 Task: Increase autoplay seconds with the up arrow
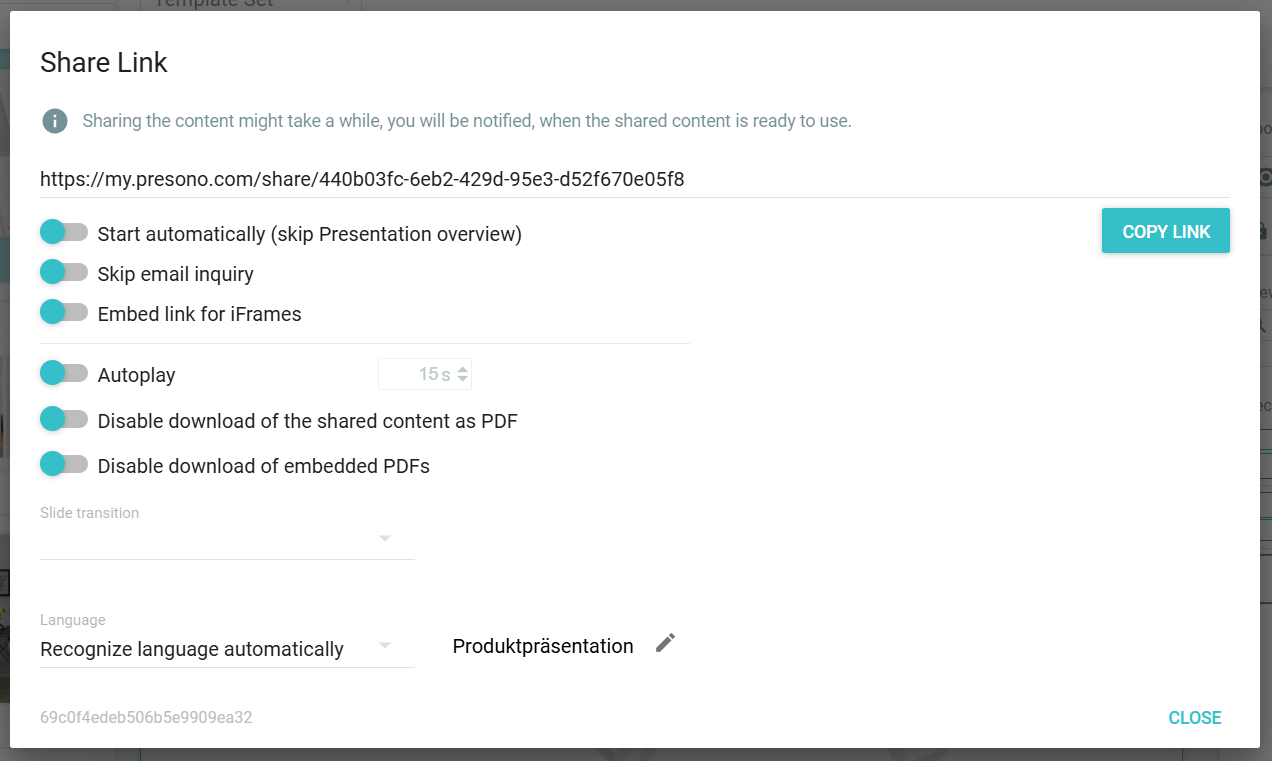point(462,369)
